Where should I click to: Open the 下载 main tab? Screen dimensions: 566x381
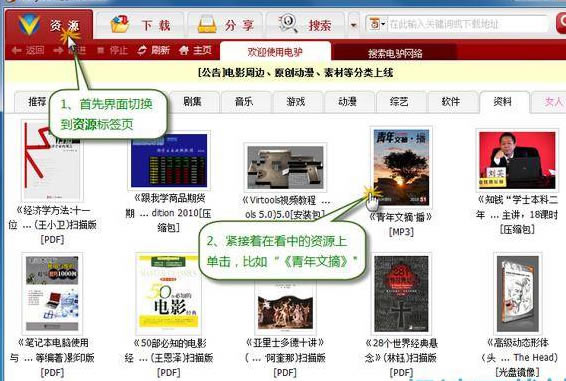point(140,25)
